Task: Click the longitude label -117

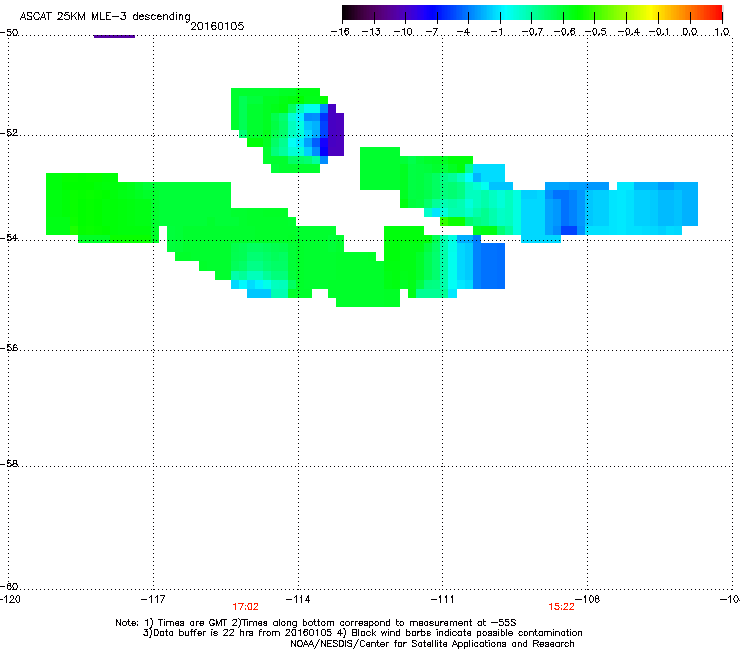Action: [x=153, y=599]
